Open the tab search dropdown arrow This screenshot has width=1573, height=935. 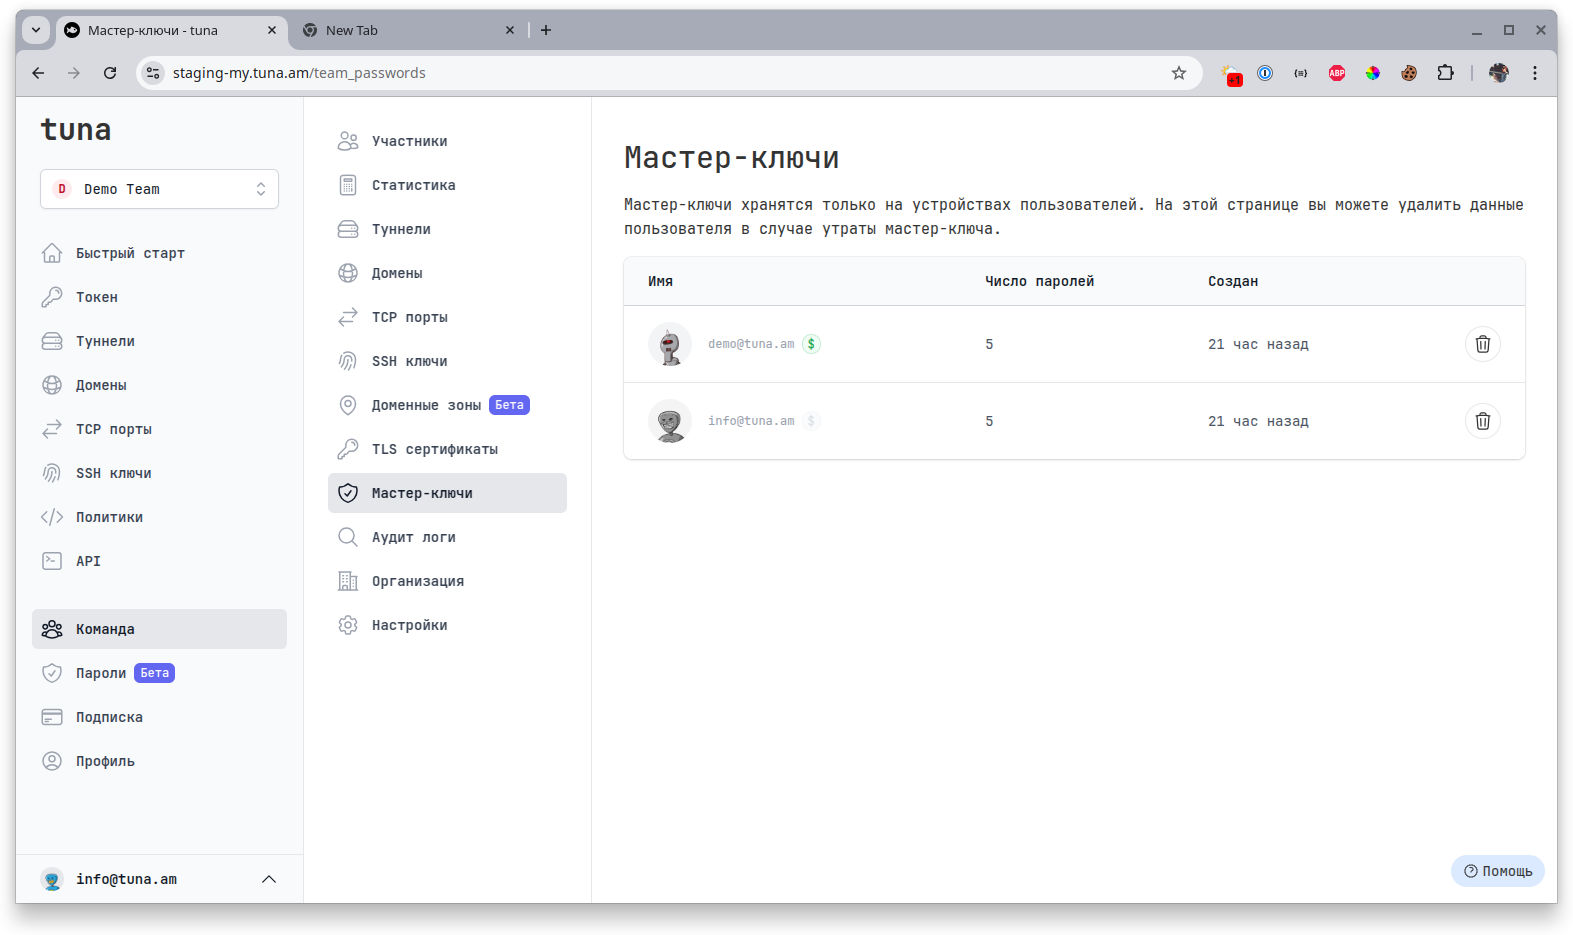point(36,30)
